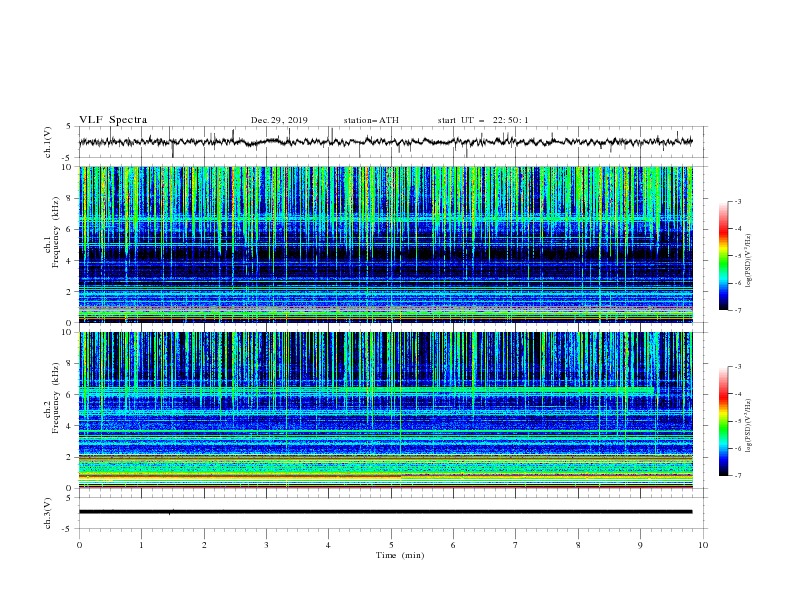Click the "-7" tick on ch.2 colorbar
792x612 pixels.
pyautogui.click(x=737, y=476)
